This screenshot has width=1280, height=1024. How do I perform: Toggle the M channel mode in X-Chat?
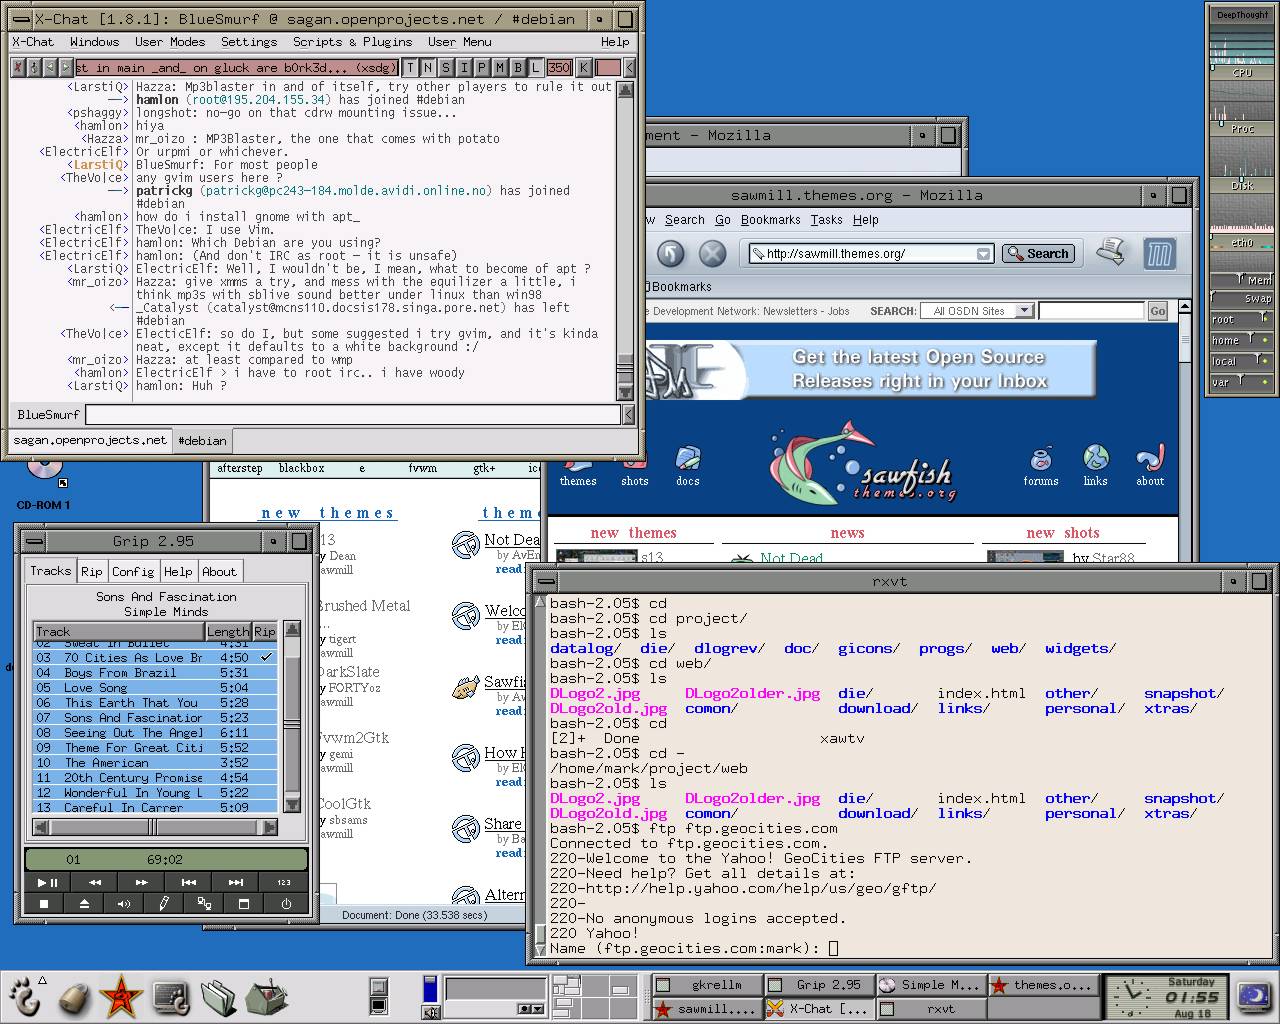pos(500,68)
